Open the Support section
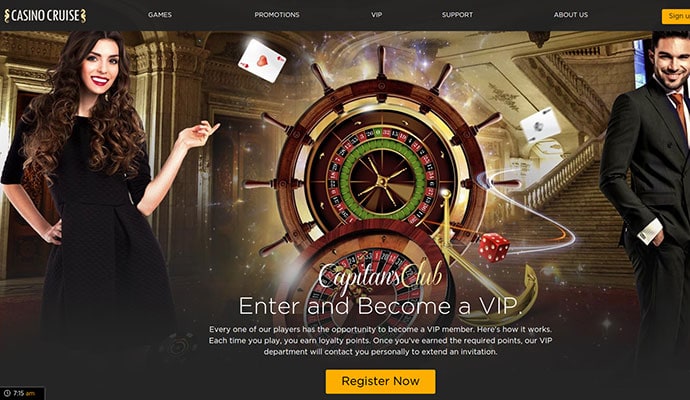Viewport: 690px width, 400px height. pos(457,15)
